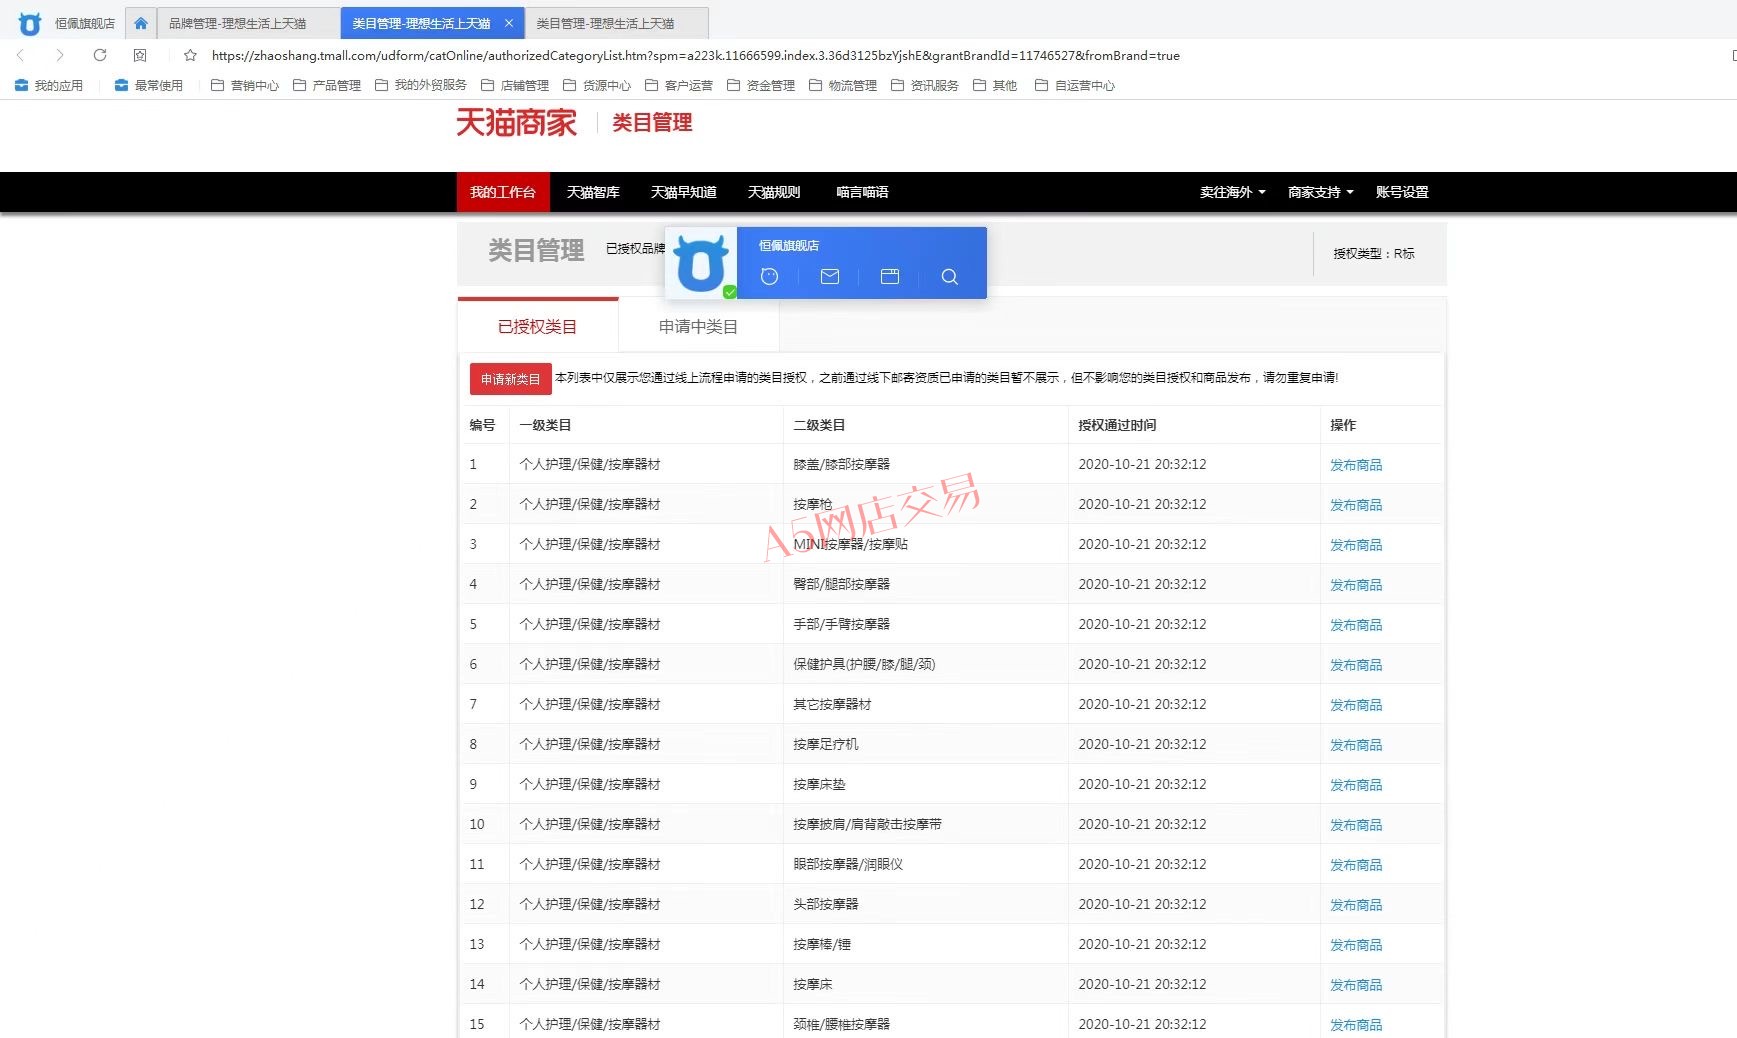This screenshot has width=1737, height=1038.
Task: Click the 授权类型：R标 label
Action: point(1374,254)
